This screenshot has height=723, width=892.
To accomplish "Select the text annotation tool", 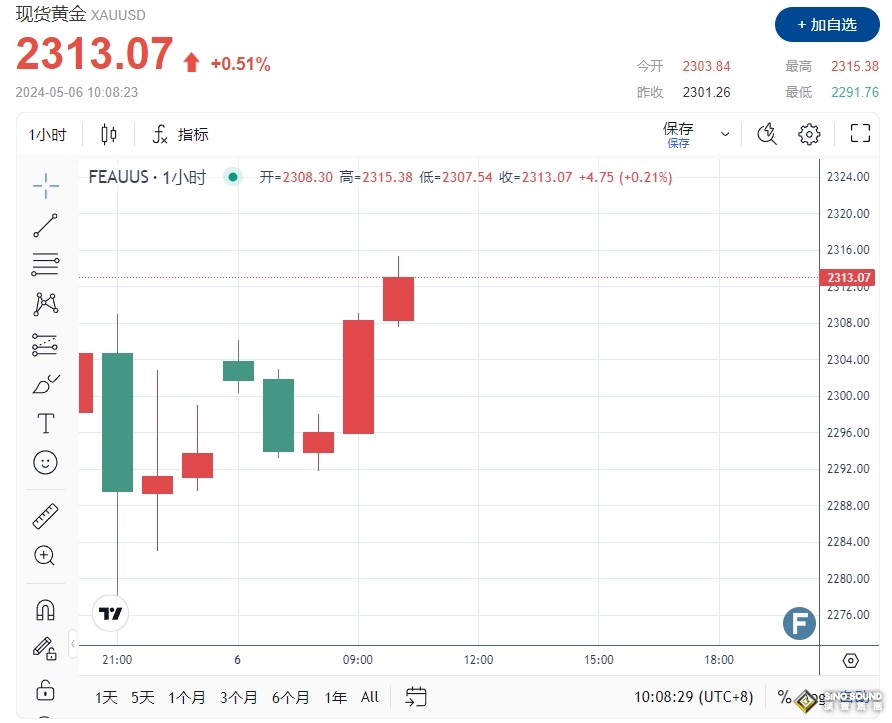I will 45,423.
